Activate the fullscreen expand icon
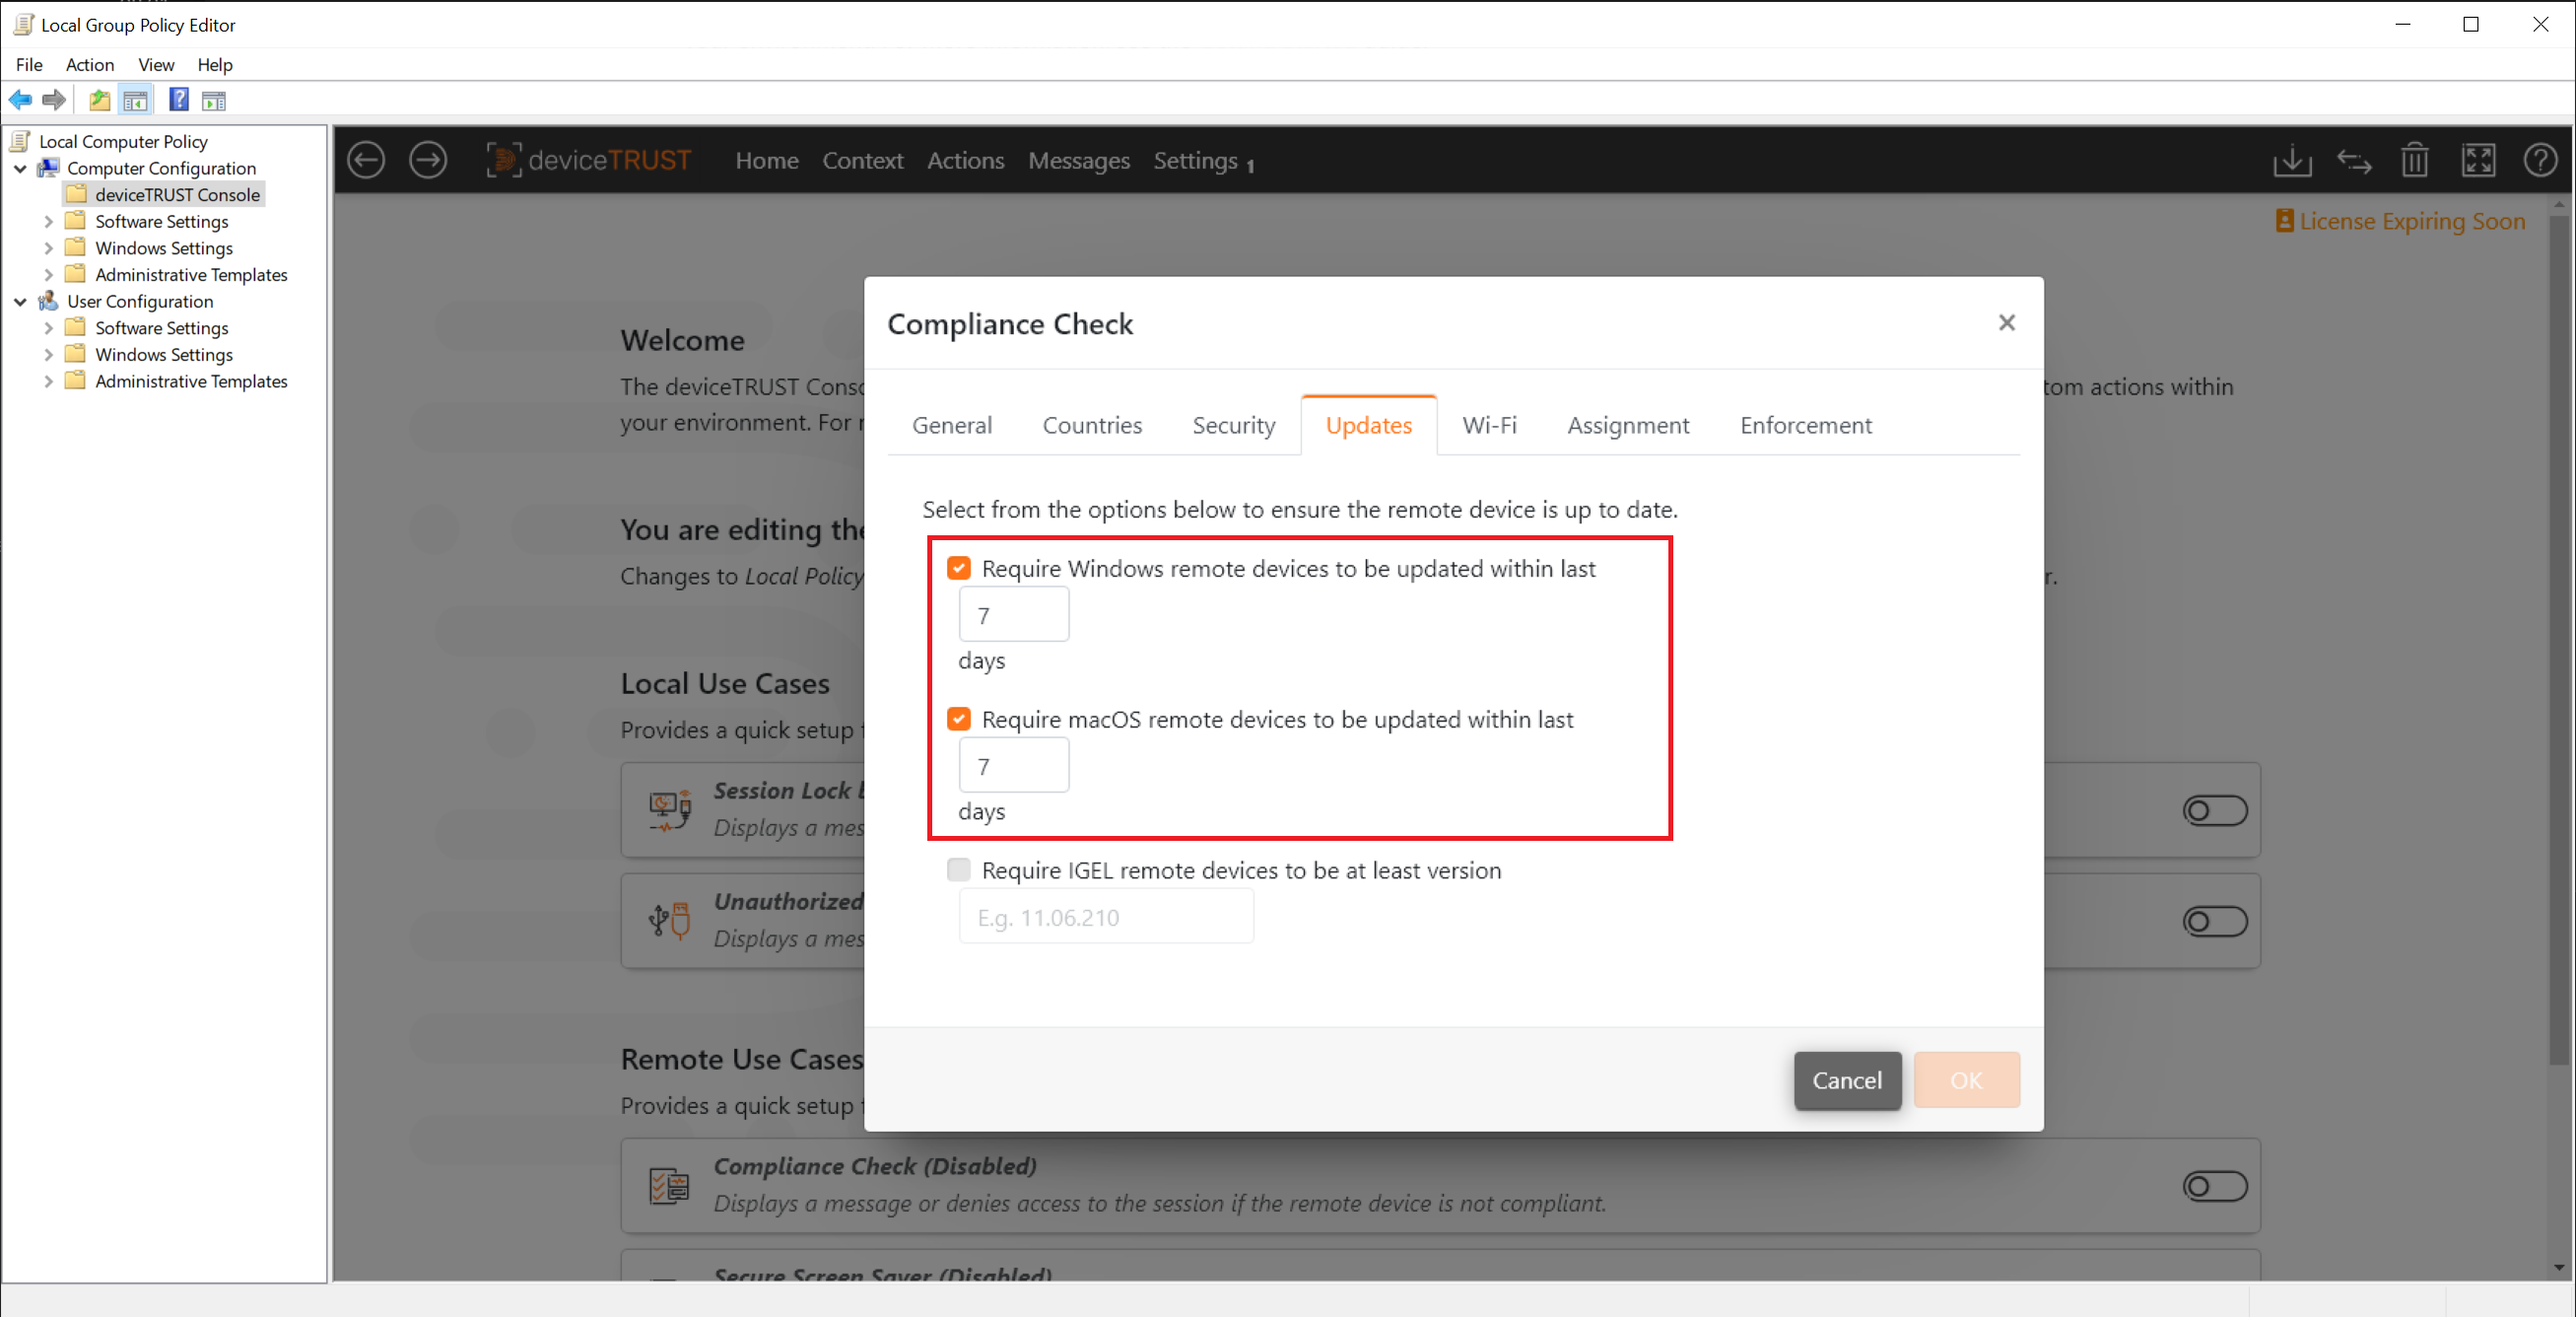The width and height of the screenshot is (2576, 1317). 2480,160
